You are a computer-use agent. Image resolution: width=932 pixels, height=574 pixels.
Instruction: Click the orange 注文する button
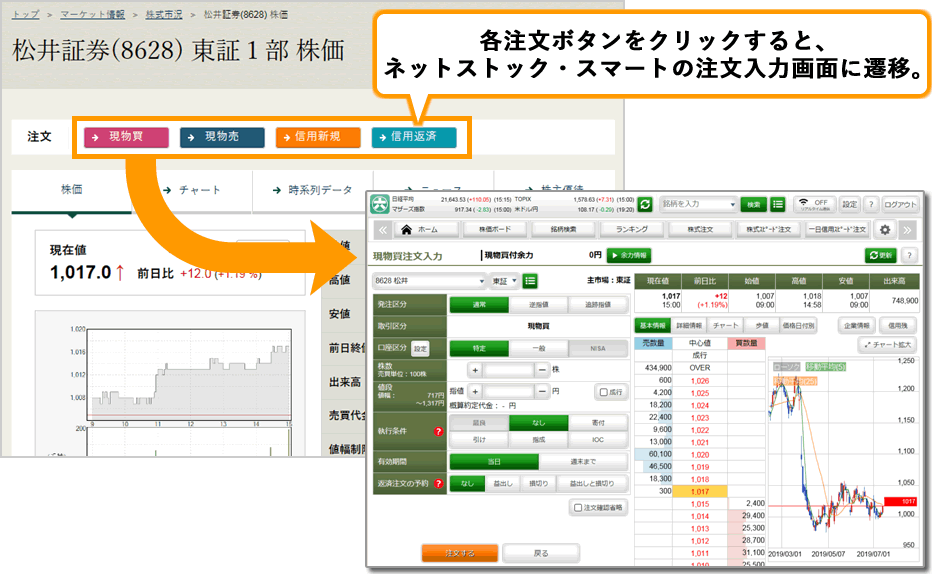click(459, 553)
